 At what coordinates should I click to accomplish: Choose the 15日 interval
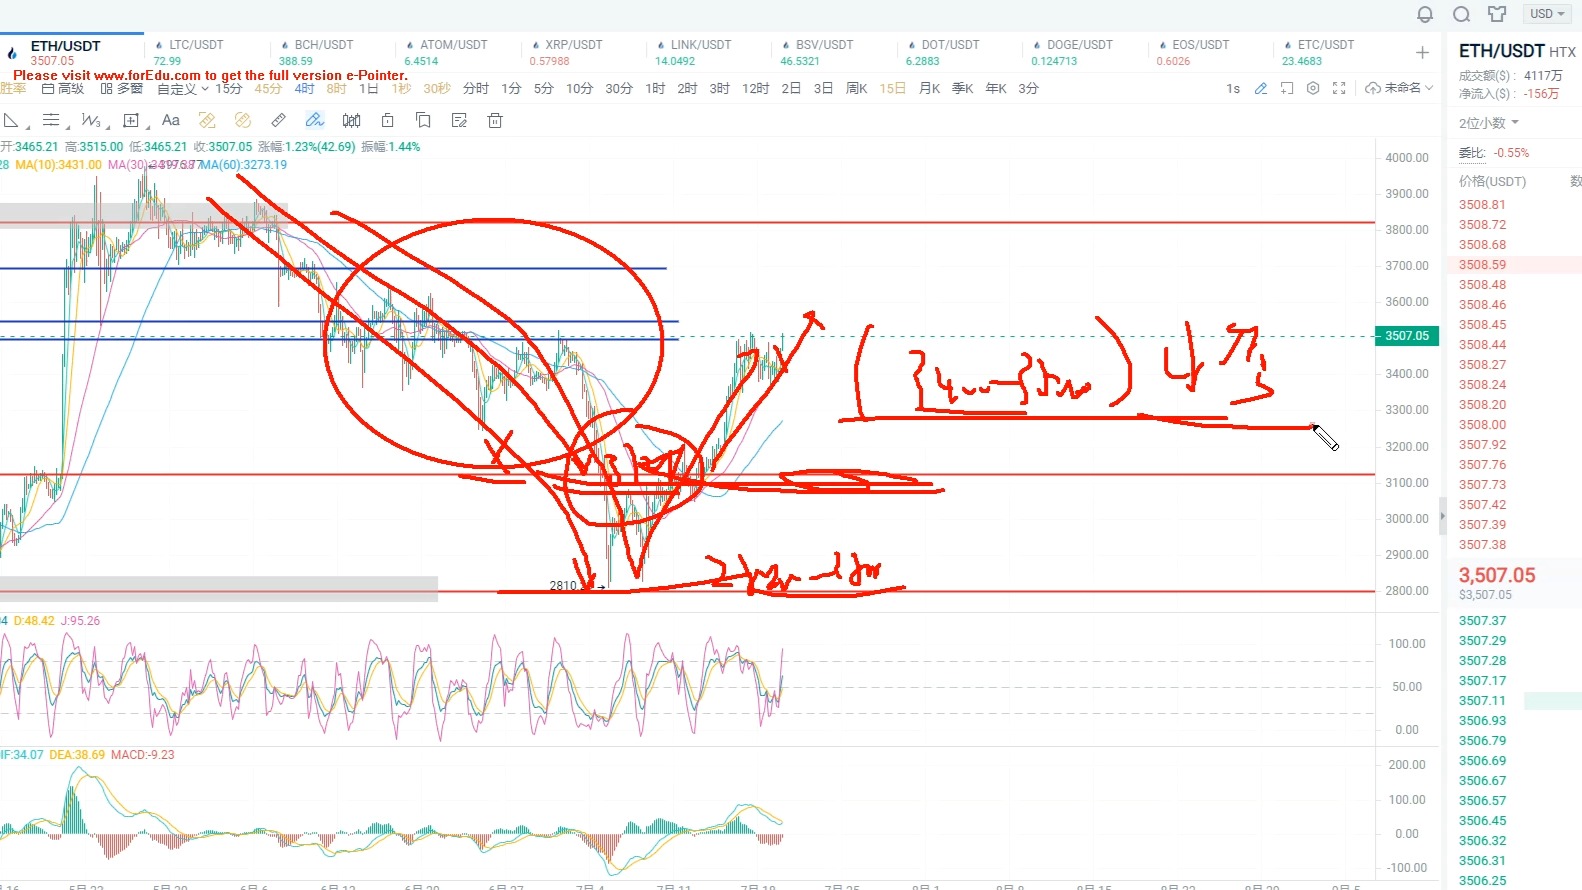[893, 89]
